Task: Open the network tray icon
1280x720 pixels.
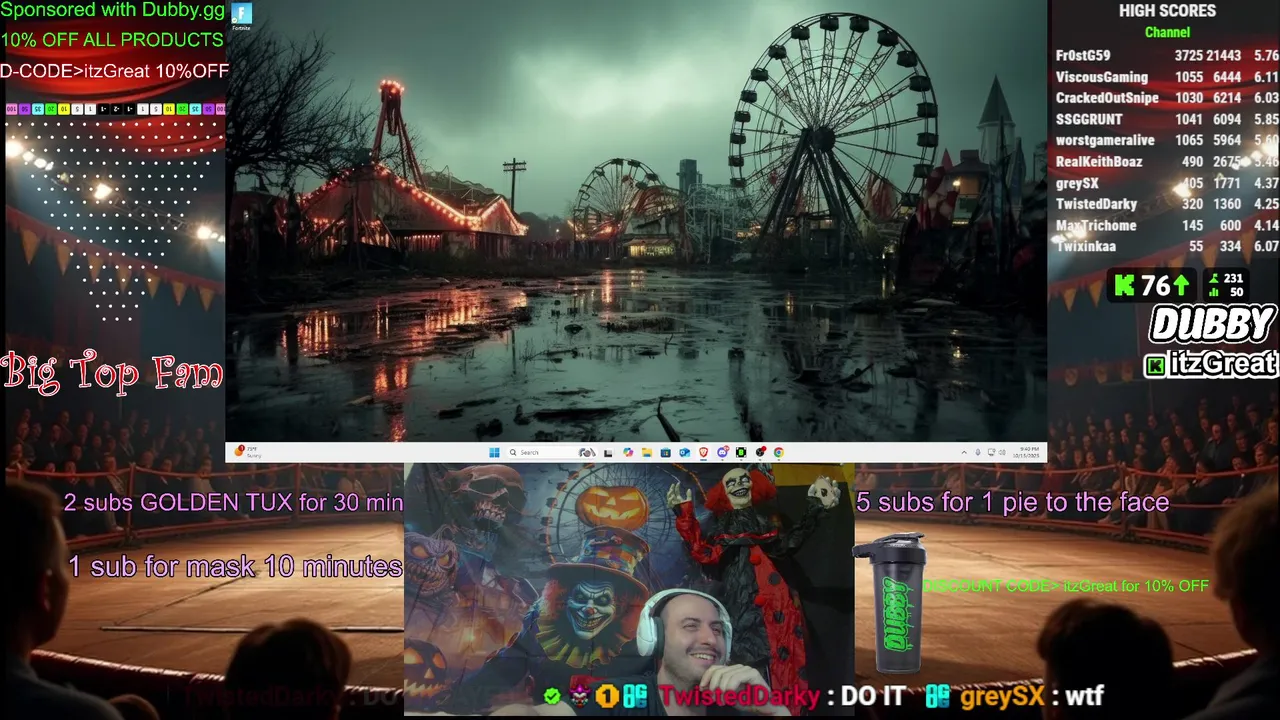Action: [x=991, y=452]
